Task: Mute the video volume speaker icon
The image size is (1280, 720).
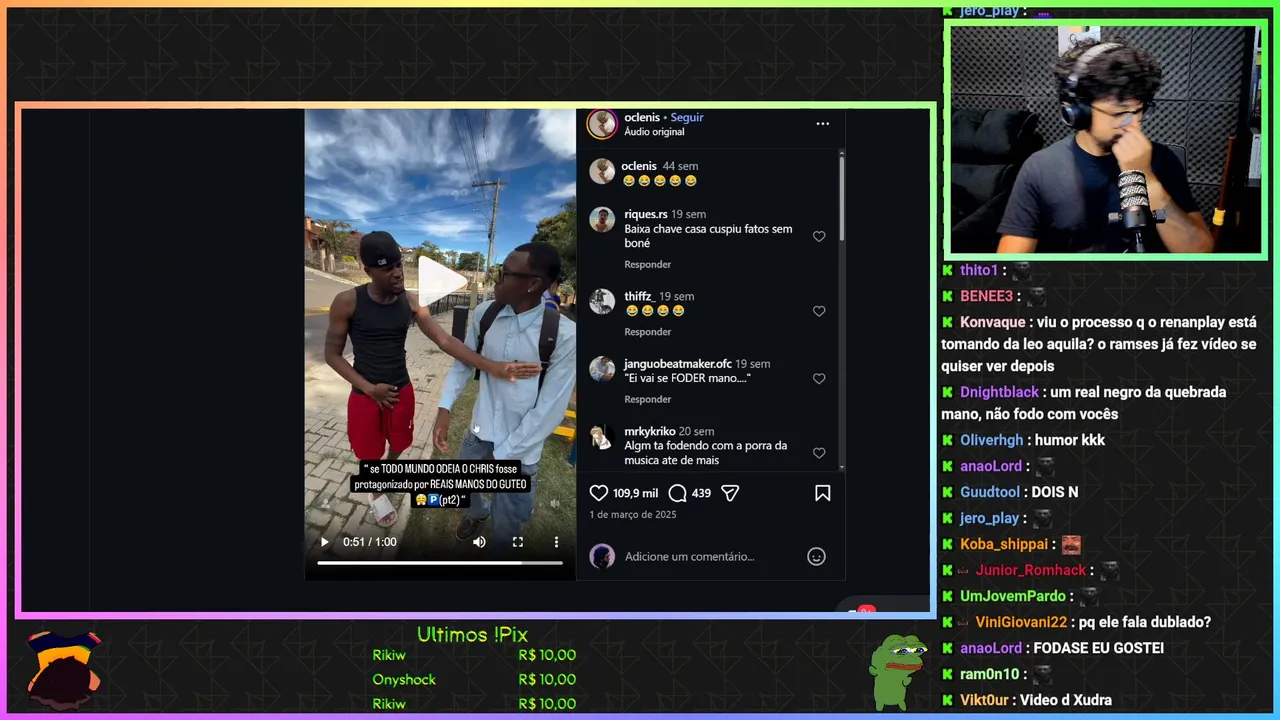Action: [479, 542]
